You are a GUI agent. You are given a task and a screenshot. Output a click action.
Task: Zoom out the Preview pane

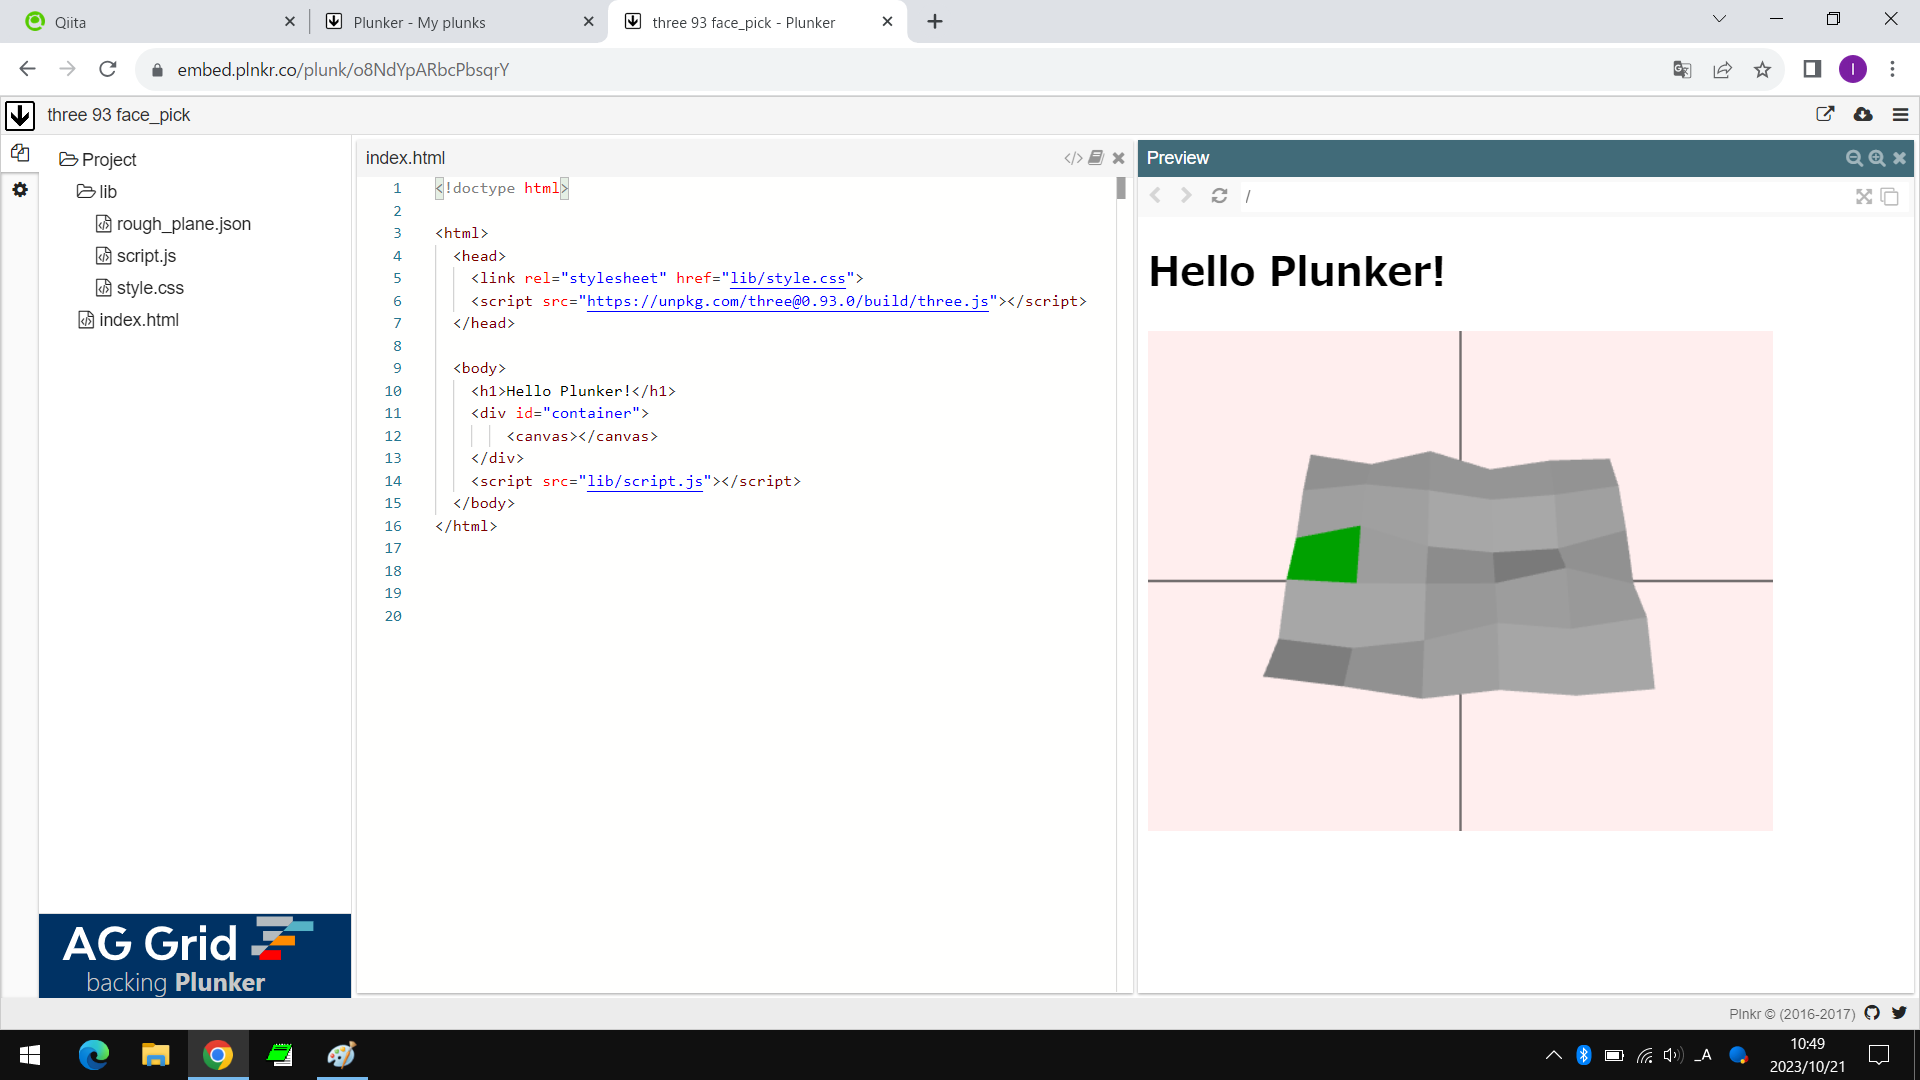1854,158
